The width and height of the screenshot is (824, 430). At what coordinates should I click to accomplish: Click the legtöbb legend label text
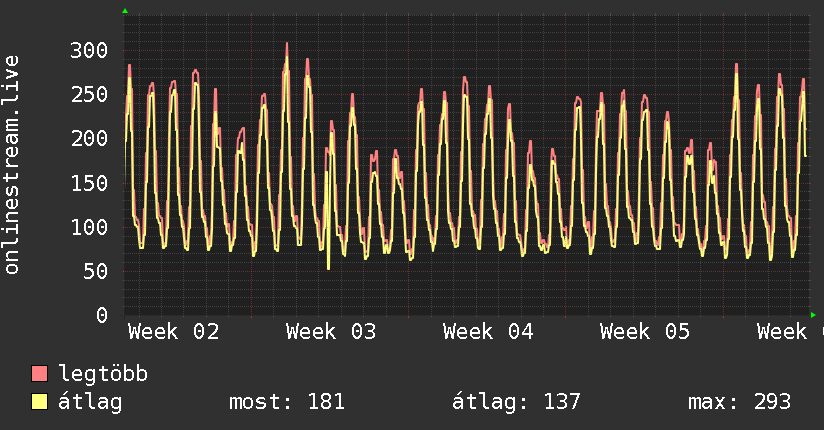coord(104,375)
